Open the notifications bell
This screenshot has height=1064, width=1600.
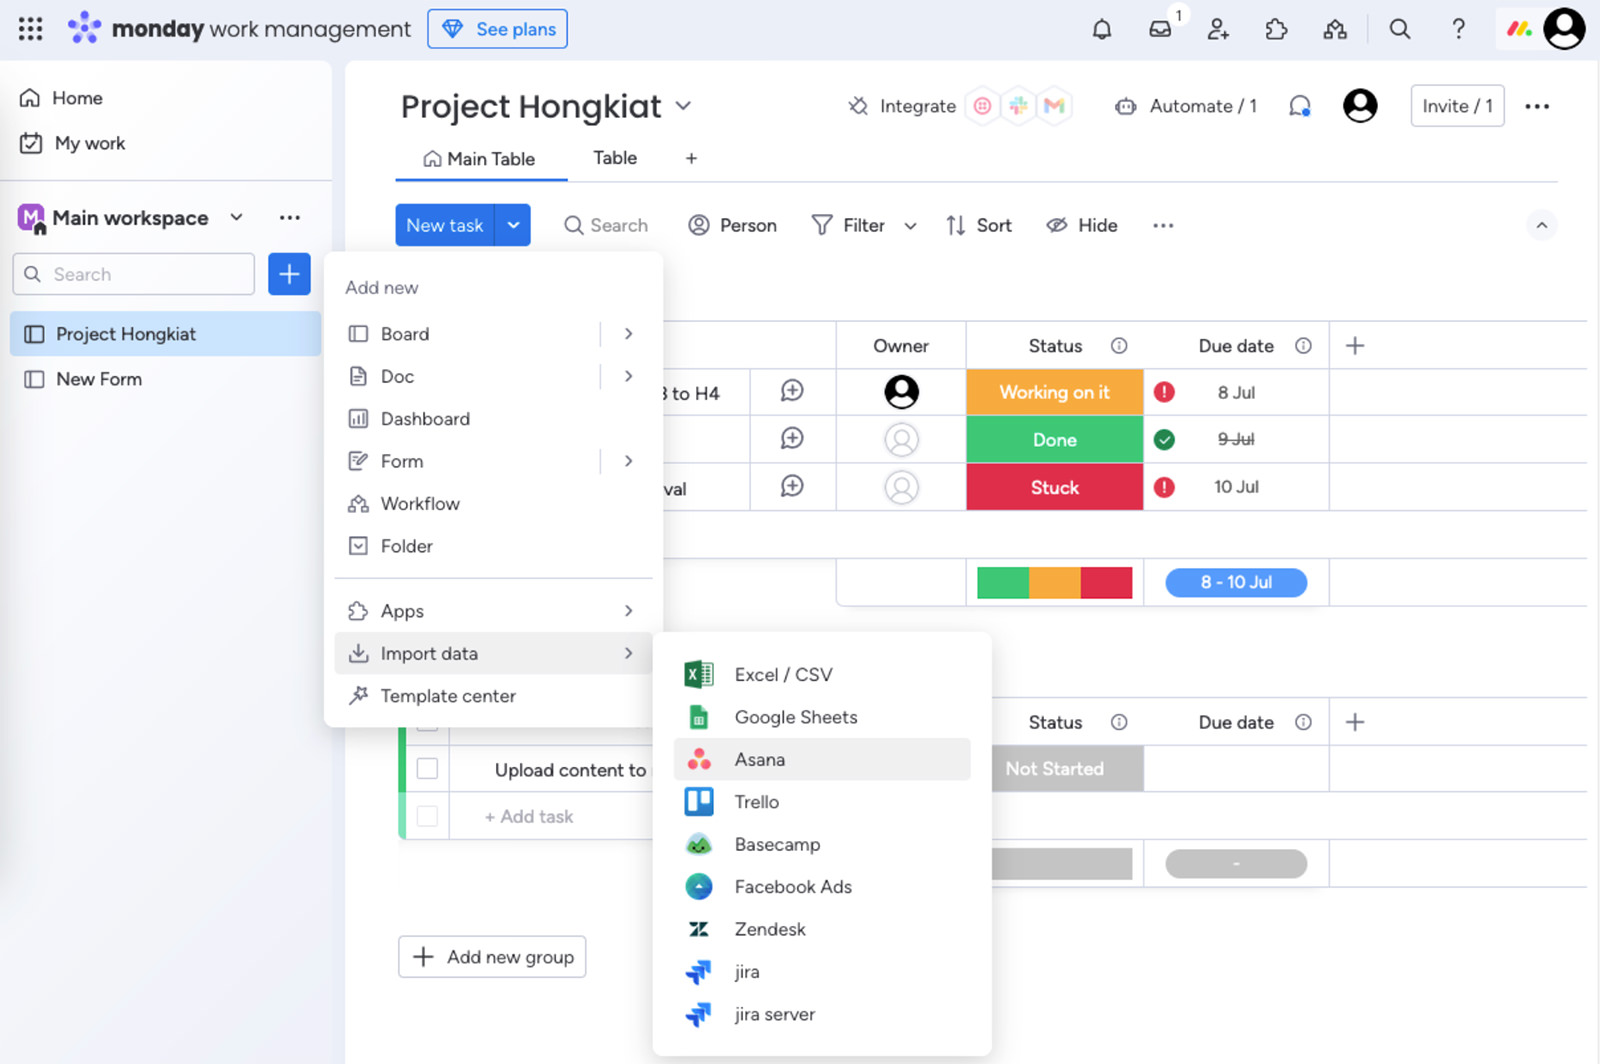(x=1102, y=29)
